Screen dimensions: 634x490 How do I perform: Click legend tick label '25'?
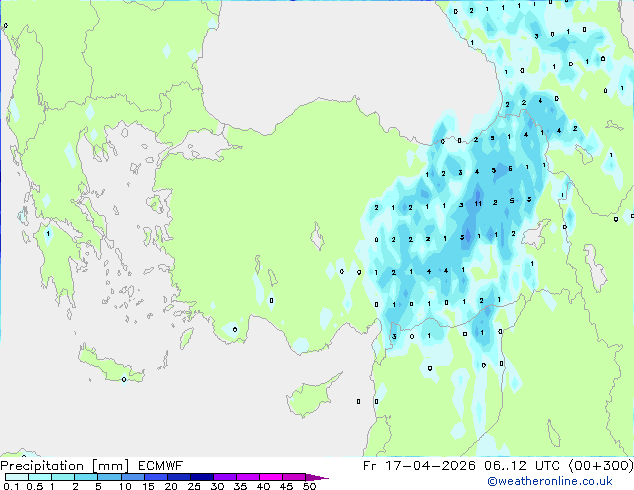(x=194, y=486)
